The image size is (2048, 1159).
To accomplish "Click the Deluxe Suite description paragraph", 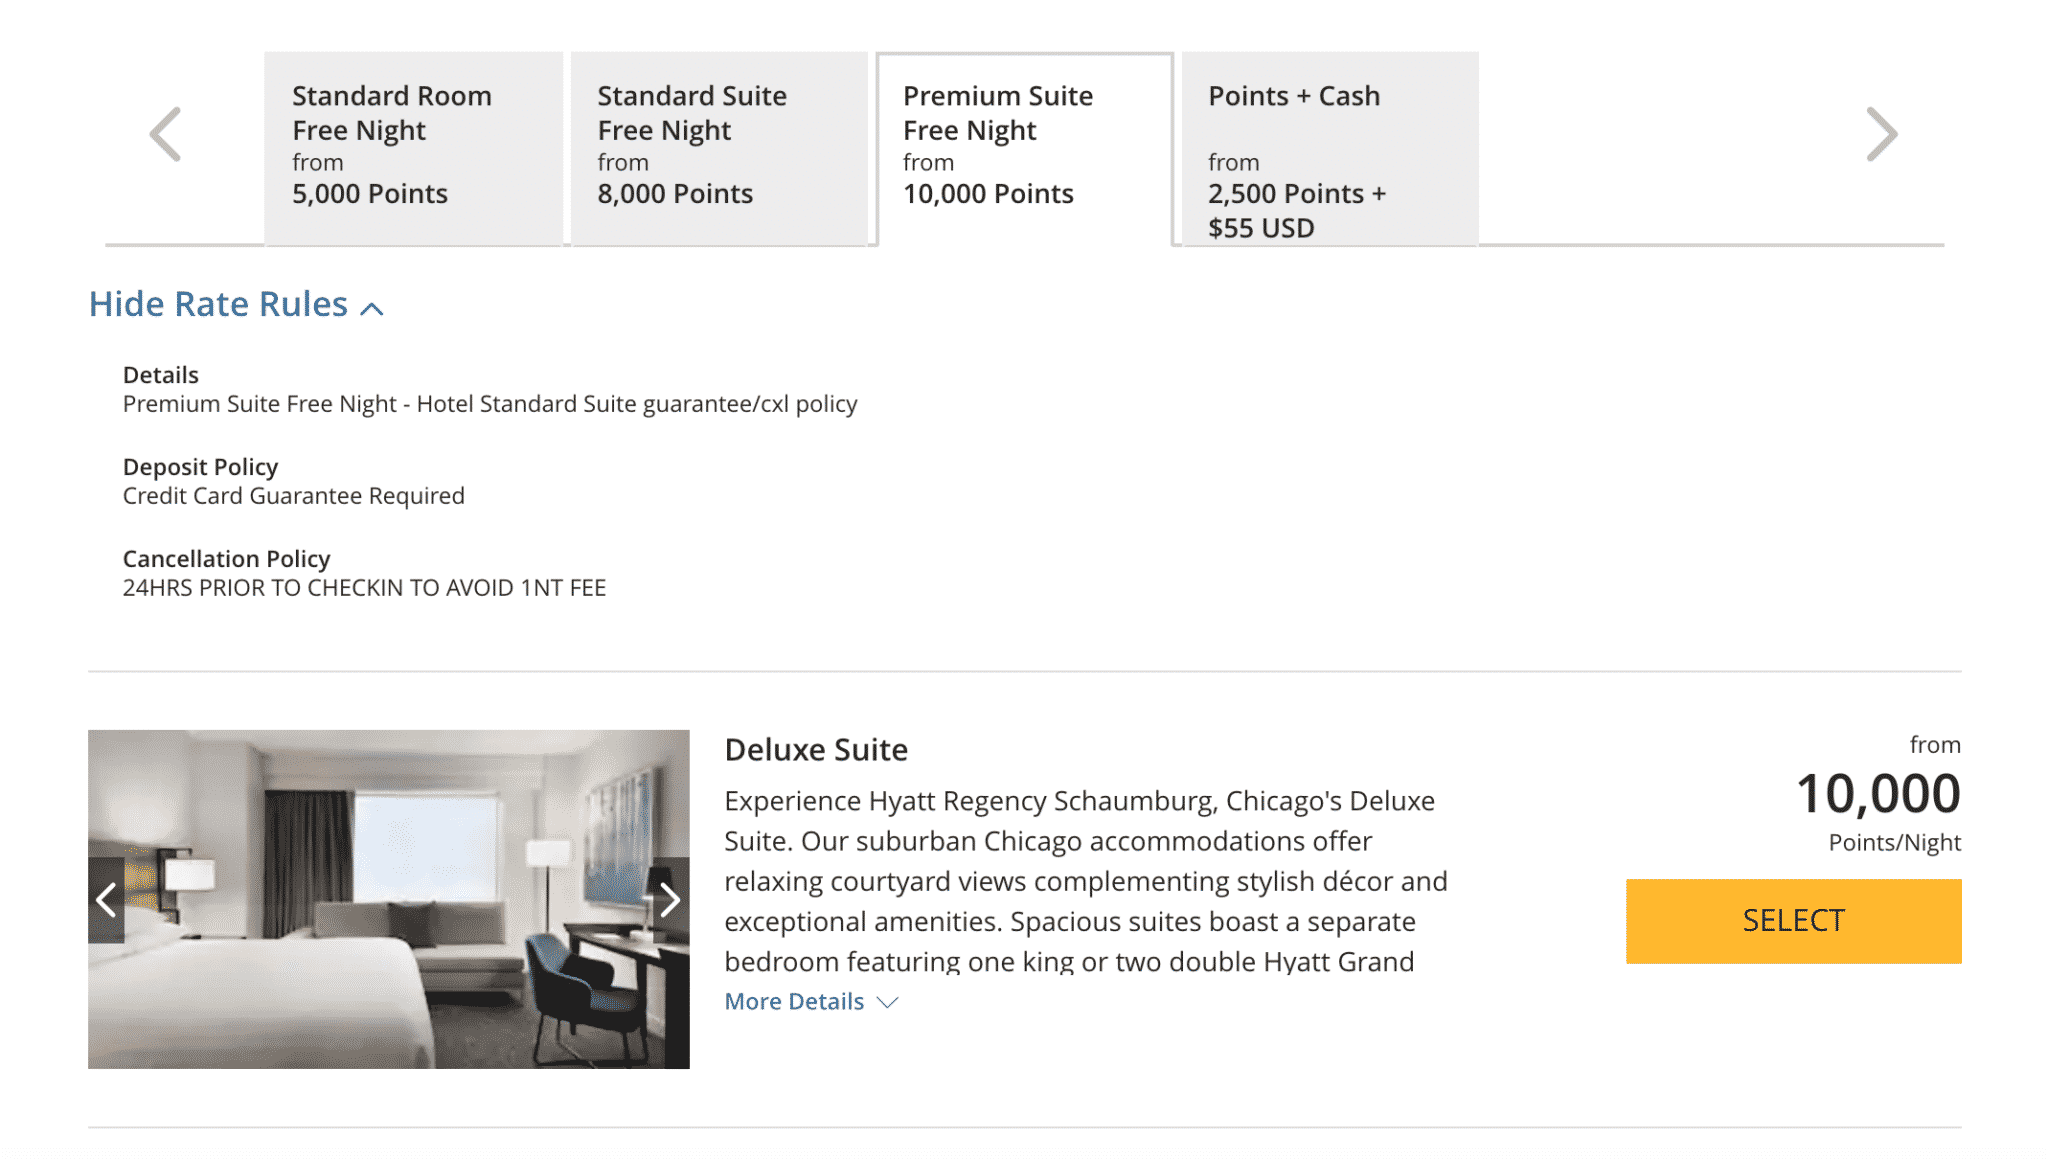I will click(1086, 881).
